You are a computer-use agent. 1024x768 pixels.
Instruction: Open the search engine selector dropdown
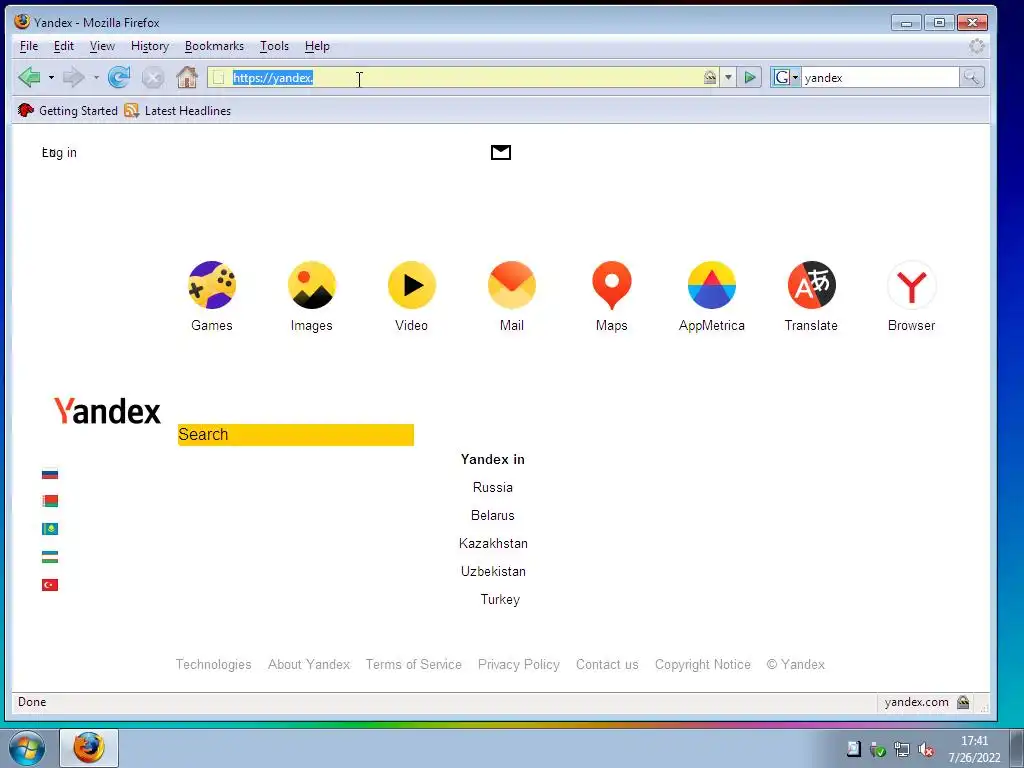click(x=786, y=78)
